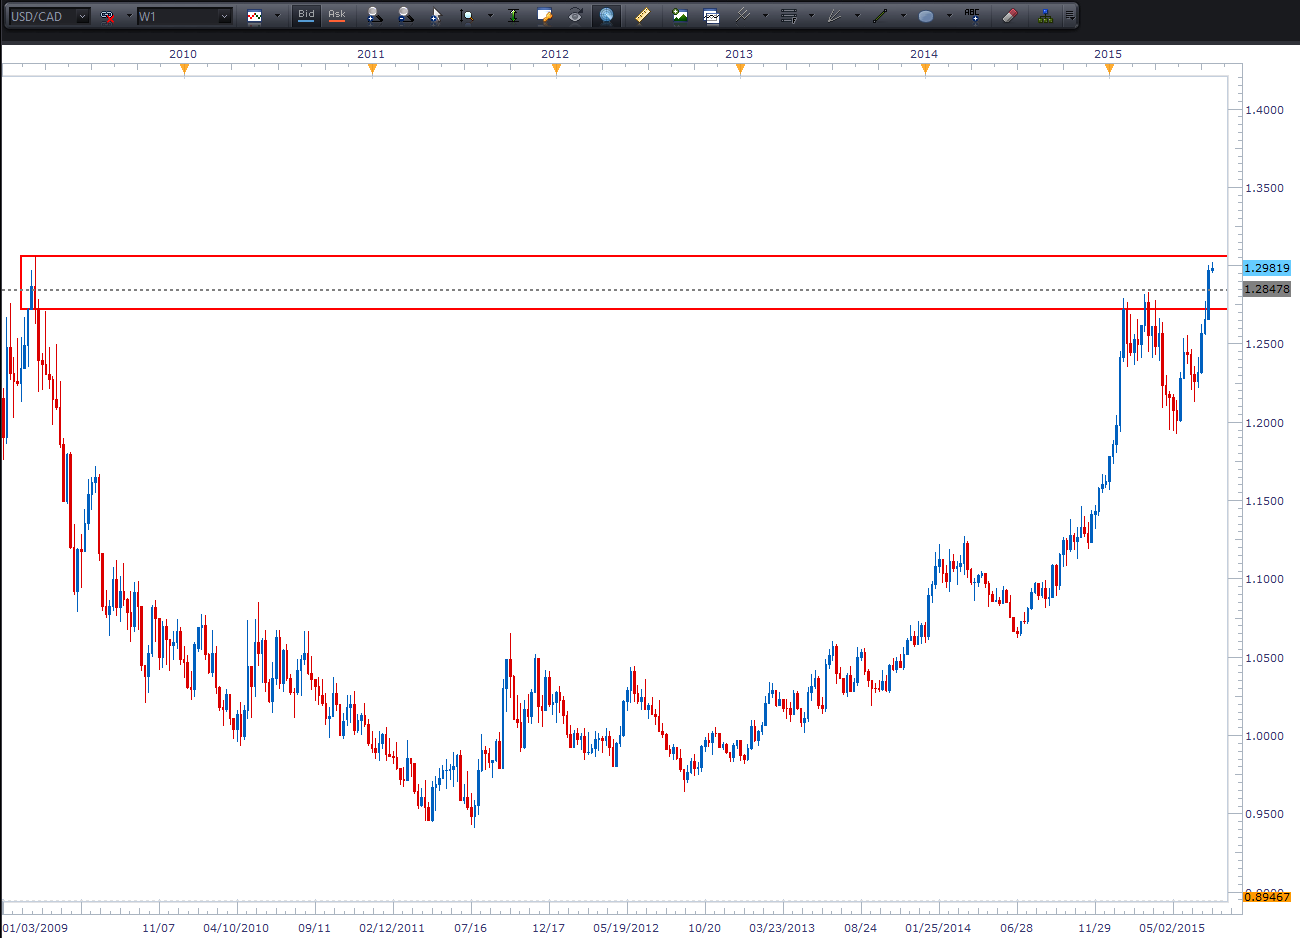Open the W1 timeframe dropdown
The width and height of the screenshot is (1300, 938).
pos(224,16)
